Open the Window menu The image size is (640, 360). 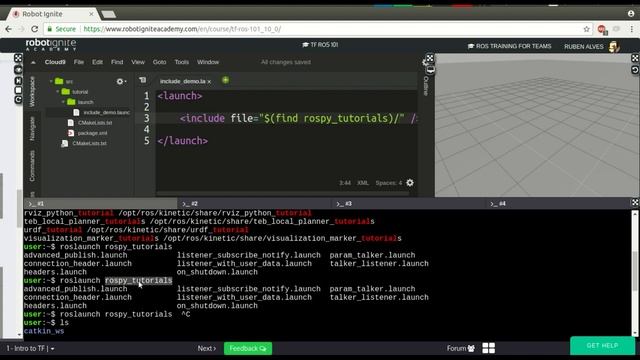(208, 62)
